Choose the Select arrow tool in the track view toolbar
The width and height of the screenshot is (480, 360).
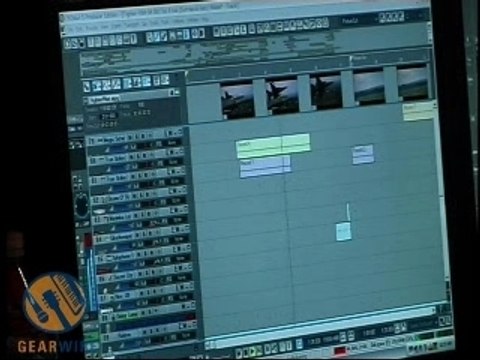click(87, 87)
